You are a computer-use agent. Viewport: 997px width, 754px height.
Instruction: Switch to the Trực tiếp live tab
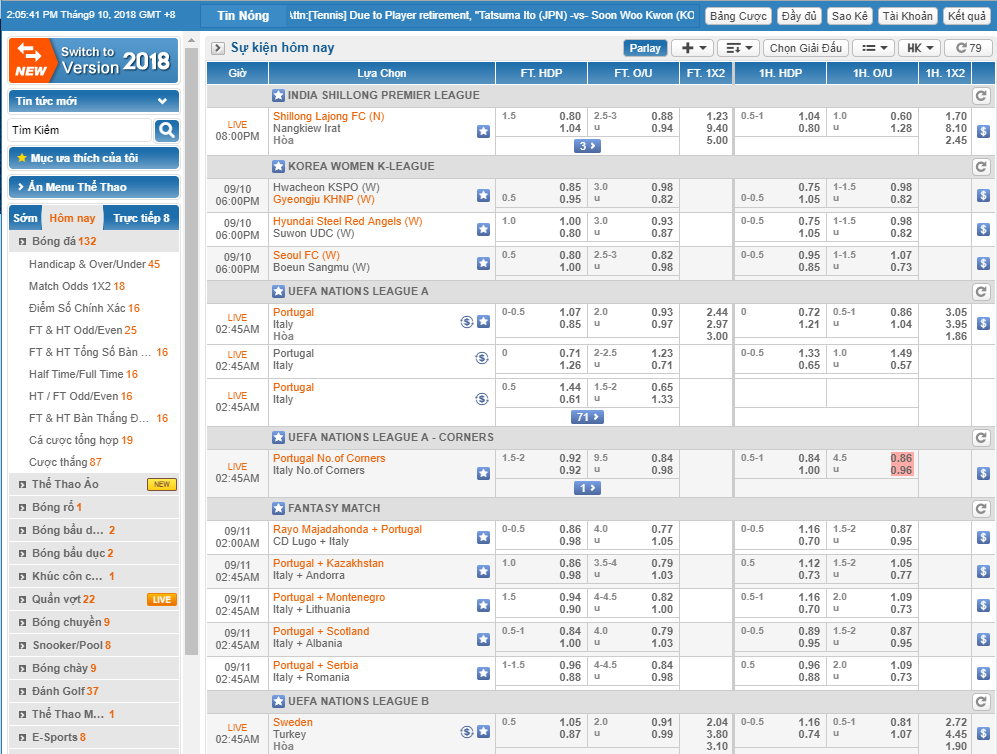tap(141, 218)
